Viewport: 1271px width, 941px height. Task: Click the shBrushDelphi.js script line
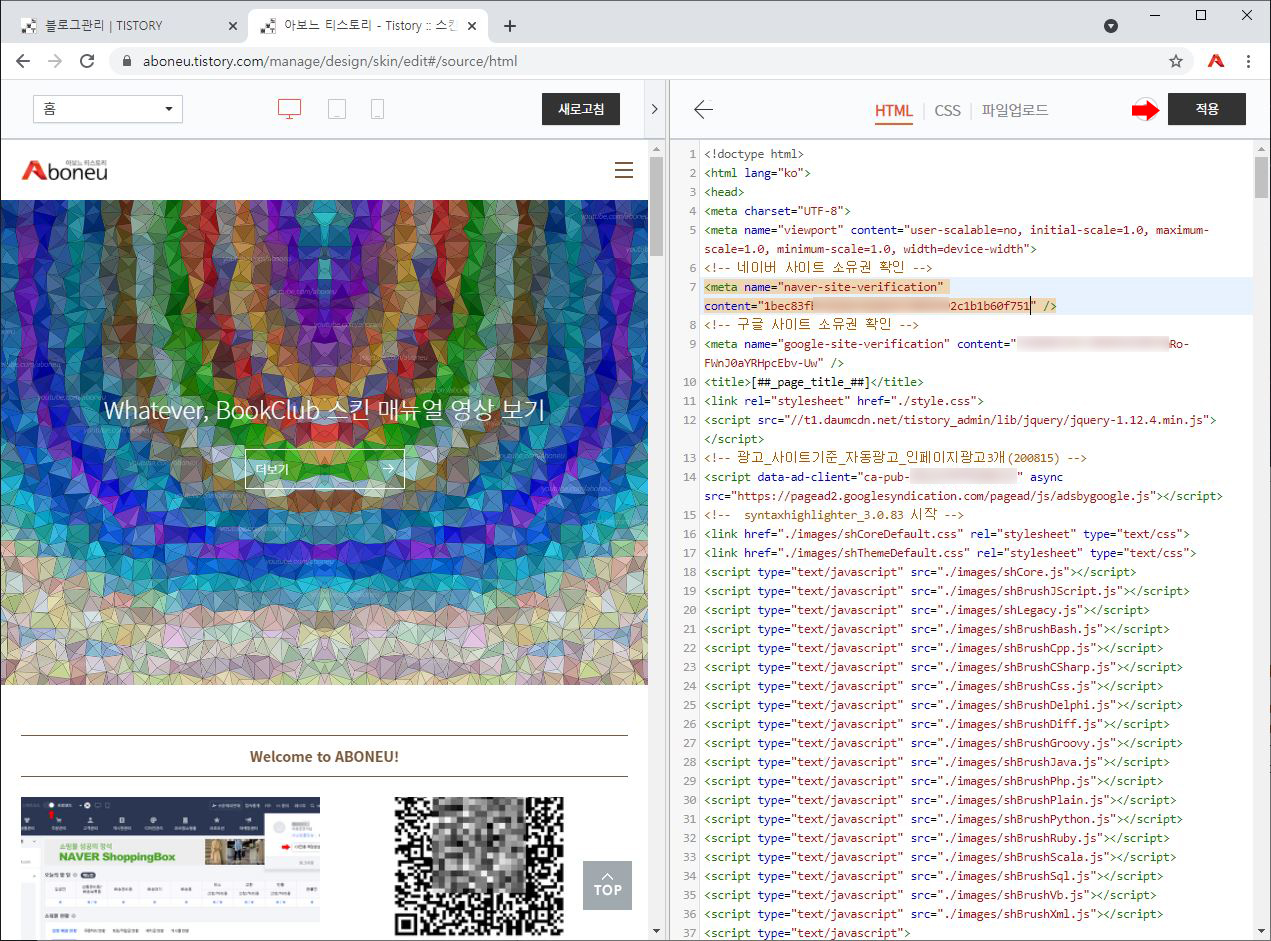(943, 705)
